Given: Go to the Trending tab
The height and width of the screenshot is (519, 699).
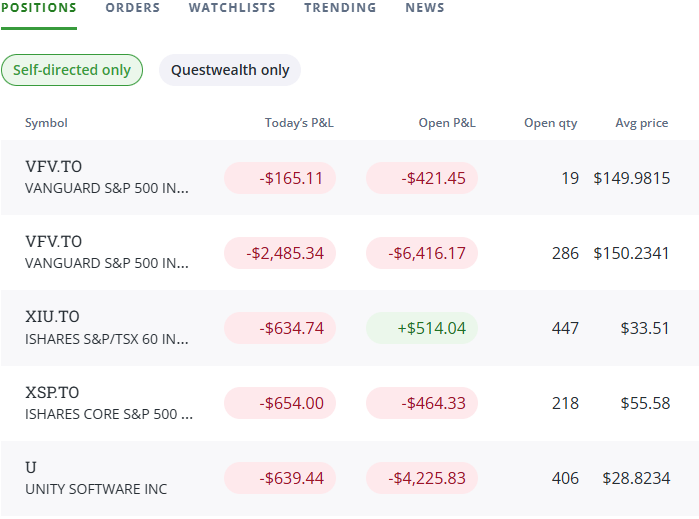Looking at the screenshot, I should point(340,8).
